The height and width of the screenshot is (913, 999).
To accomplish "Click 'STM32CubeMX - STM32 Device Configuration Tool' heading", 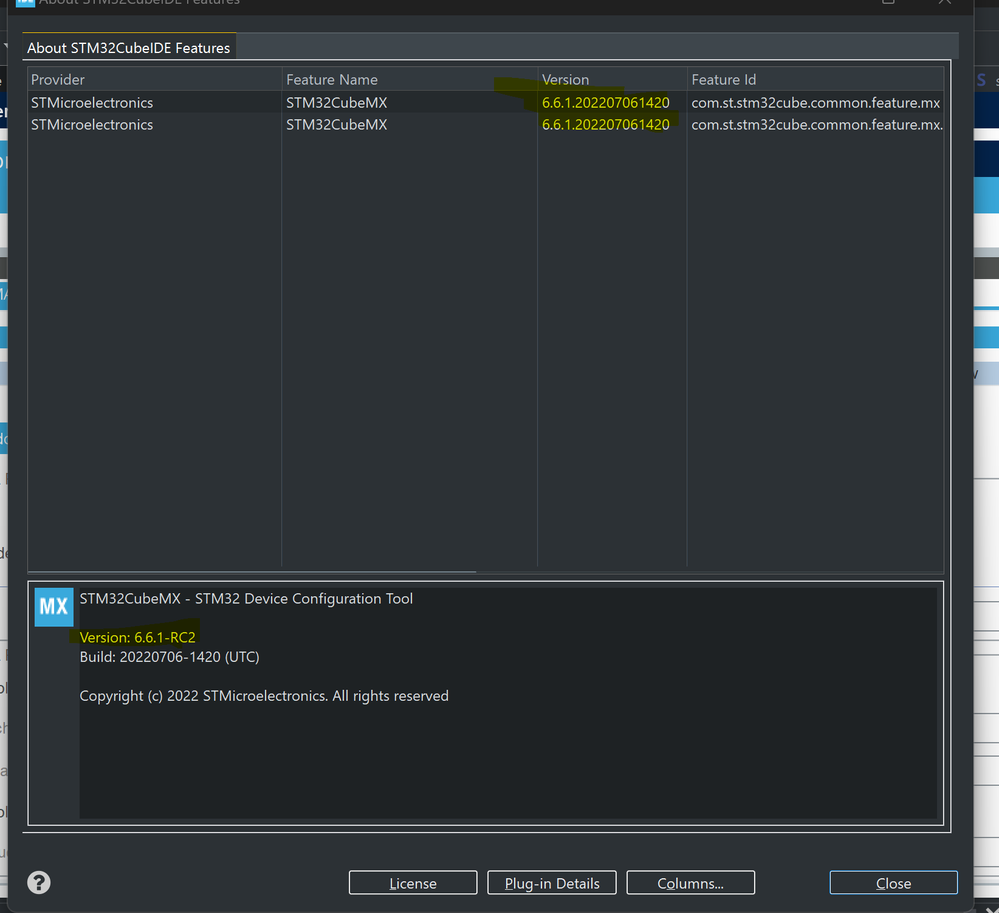I will point(246,599).
